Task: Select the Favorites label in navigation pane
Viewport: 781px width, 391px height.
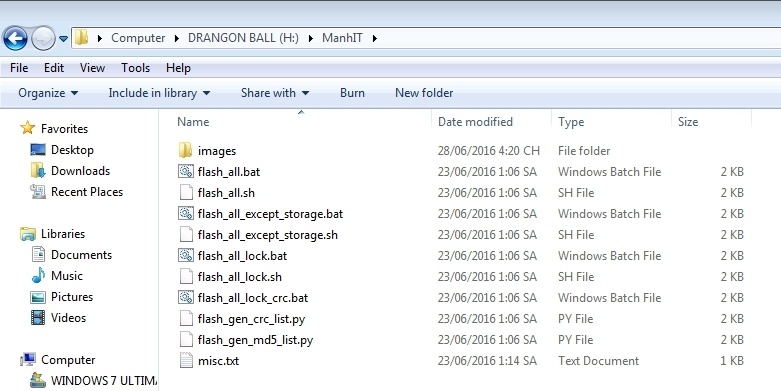Action: coord(64,129)
